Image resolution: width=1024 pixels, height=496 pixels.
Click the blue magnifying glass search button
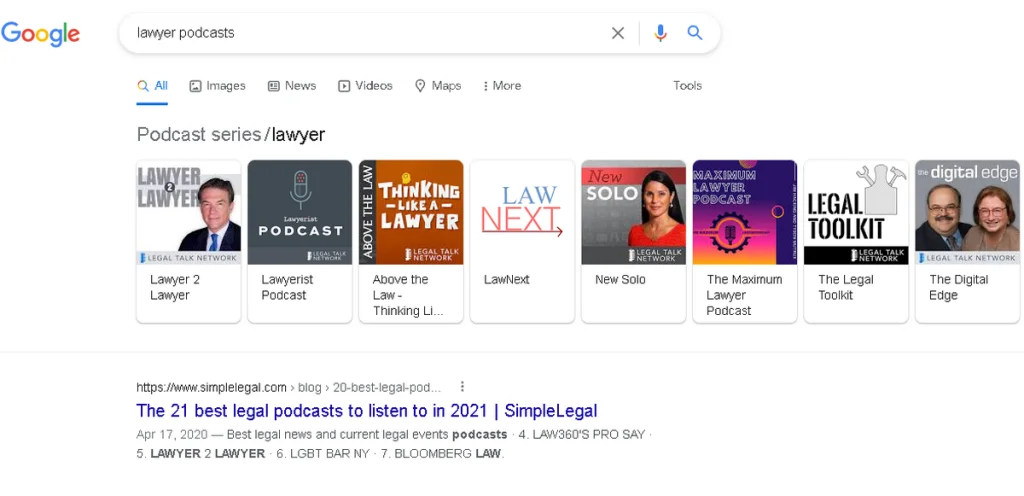pyautogui.click(x=695, y=33)
